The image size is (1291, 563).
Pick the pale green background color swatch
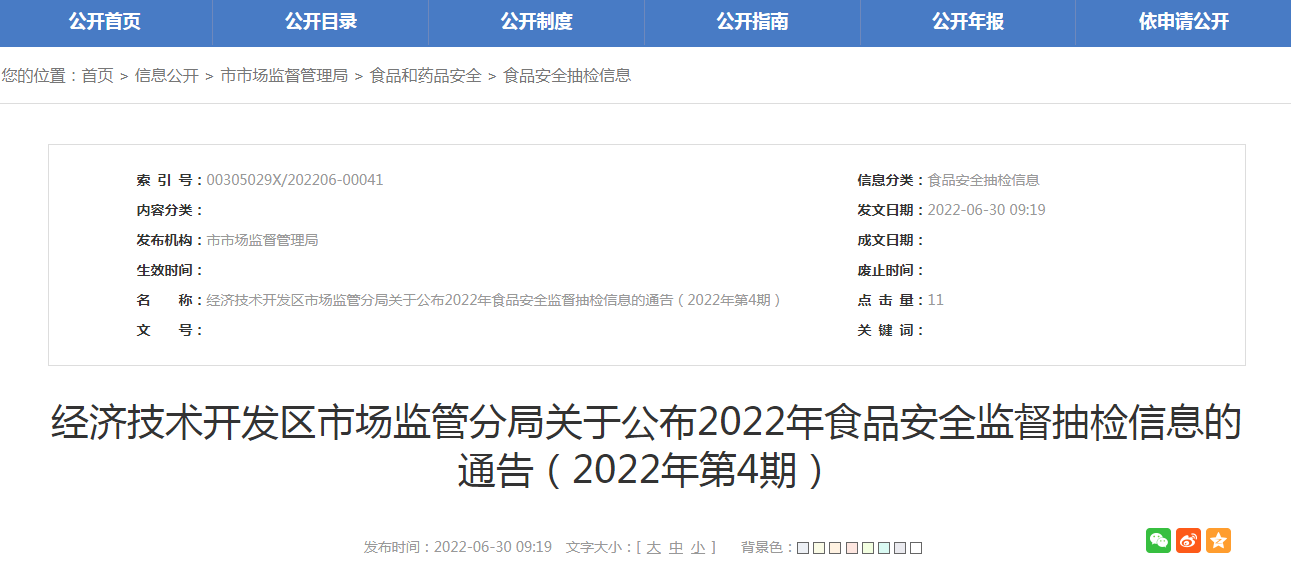pos(867,548)
